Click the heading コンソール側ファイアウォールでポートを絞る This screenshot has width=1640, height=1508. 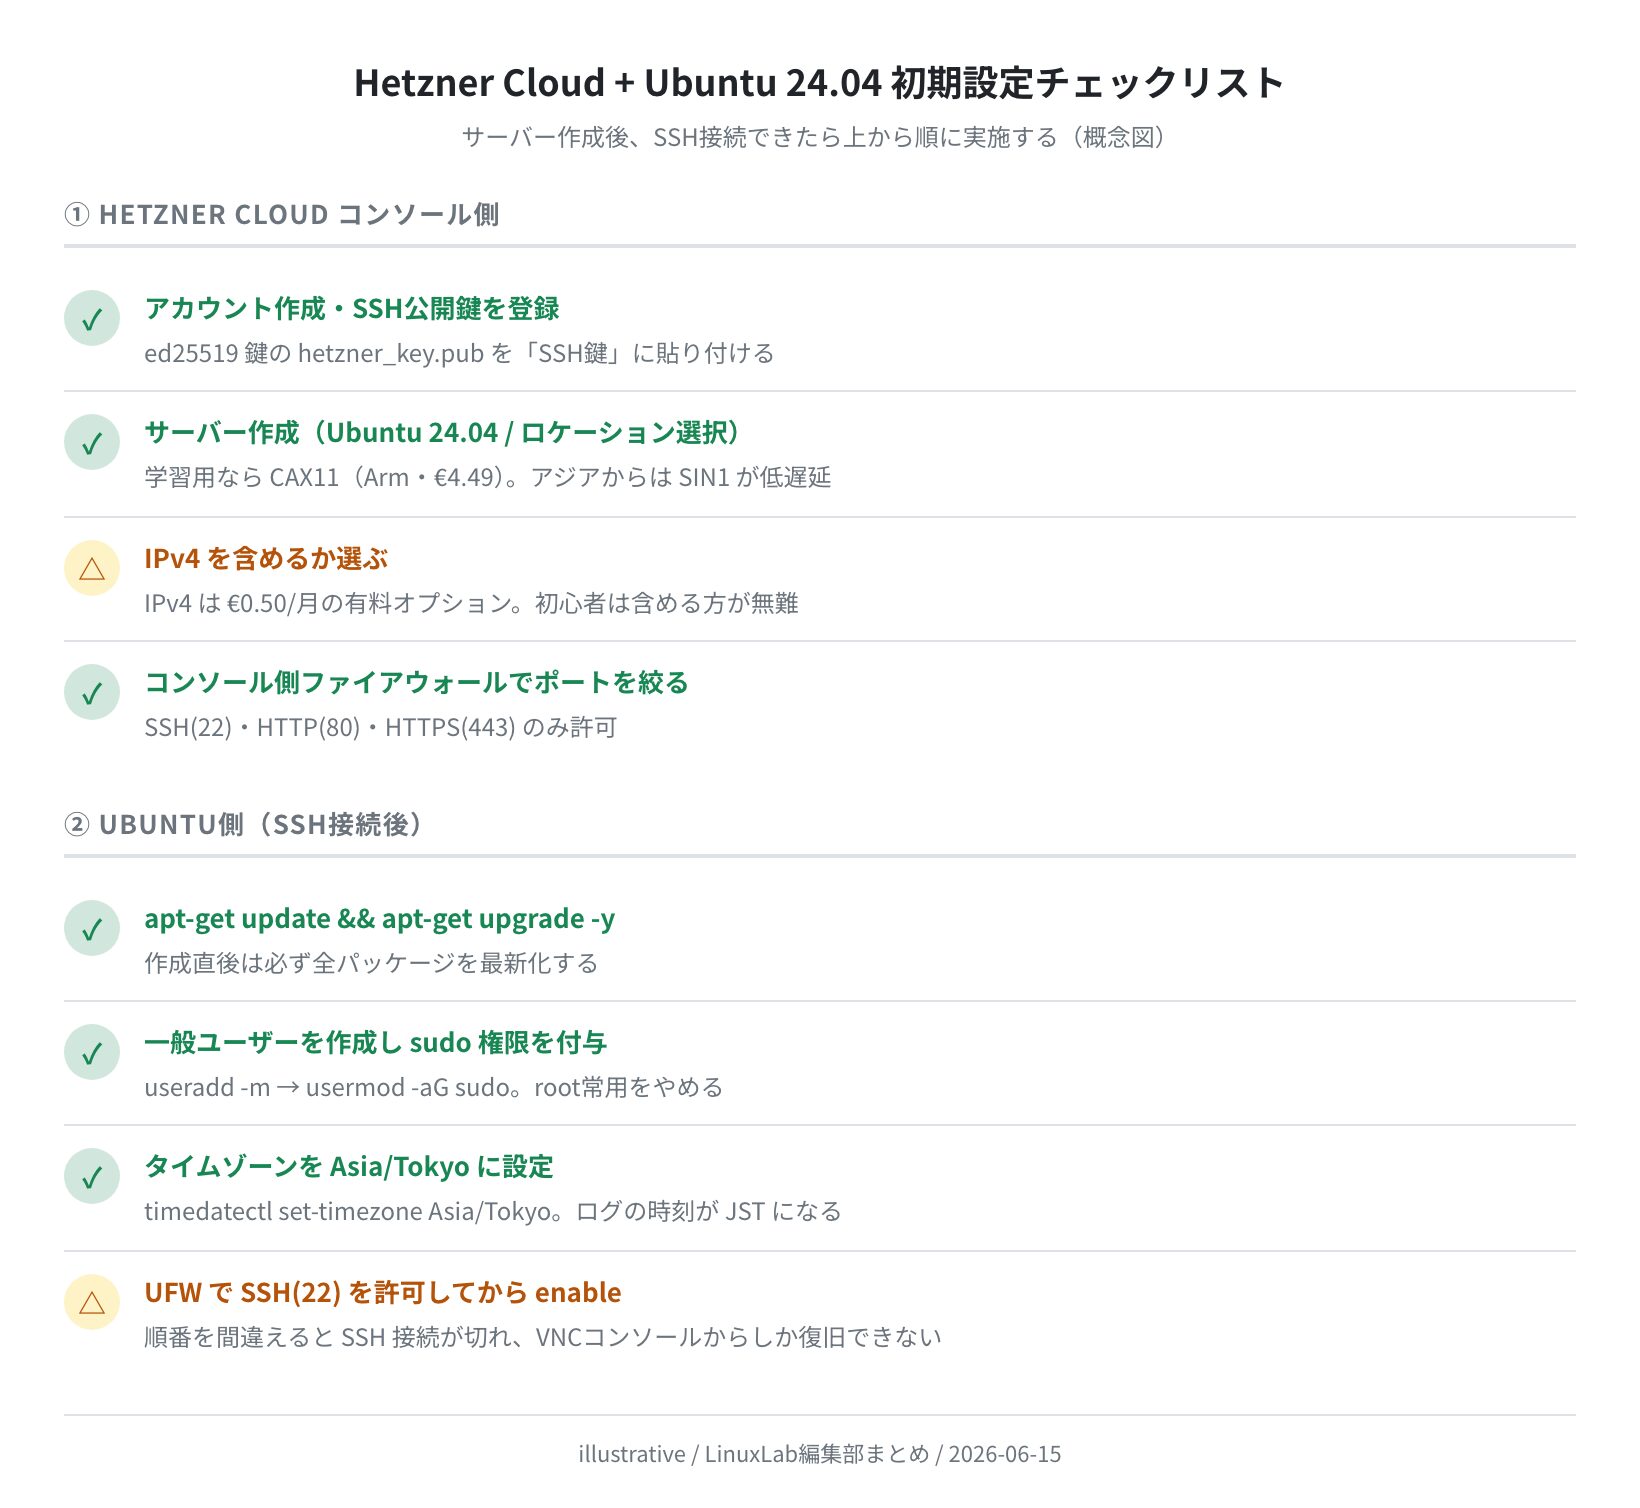417,682
